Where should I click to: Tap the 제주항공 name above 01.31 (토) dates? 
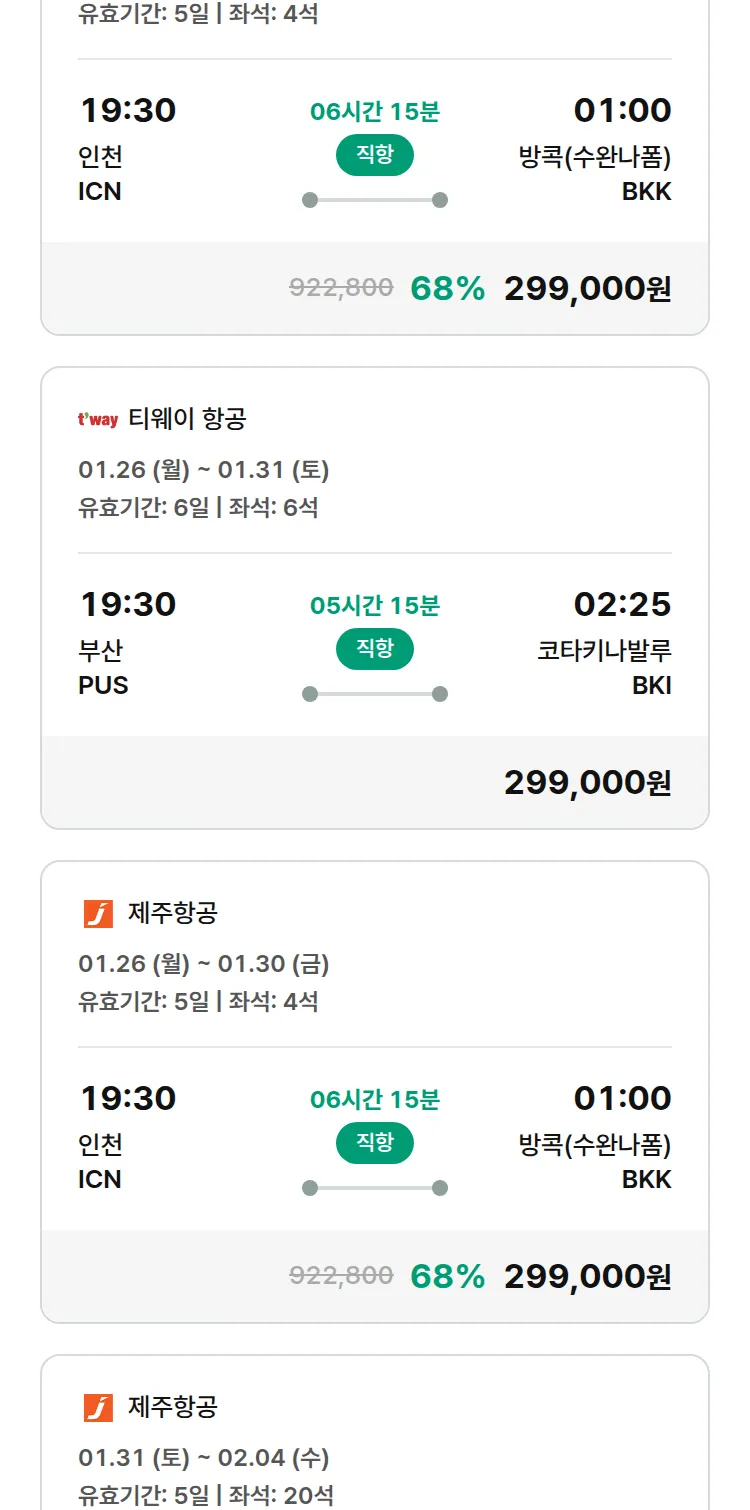click(173, 1407)
